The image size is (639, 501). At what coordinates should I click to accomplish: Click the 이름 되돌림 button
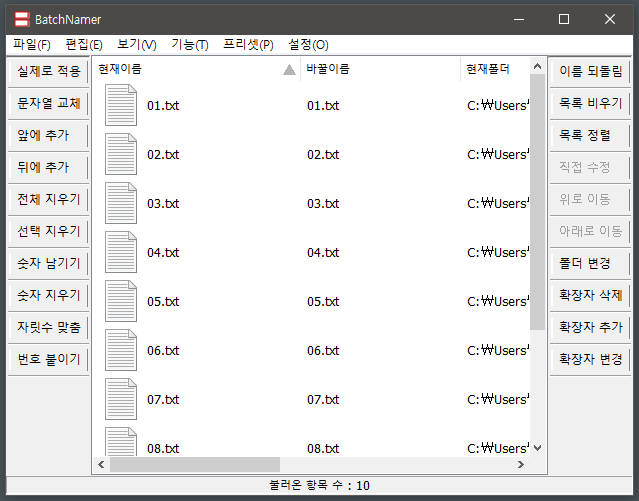coord(590,71)
